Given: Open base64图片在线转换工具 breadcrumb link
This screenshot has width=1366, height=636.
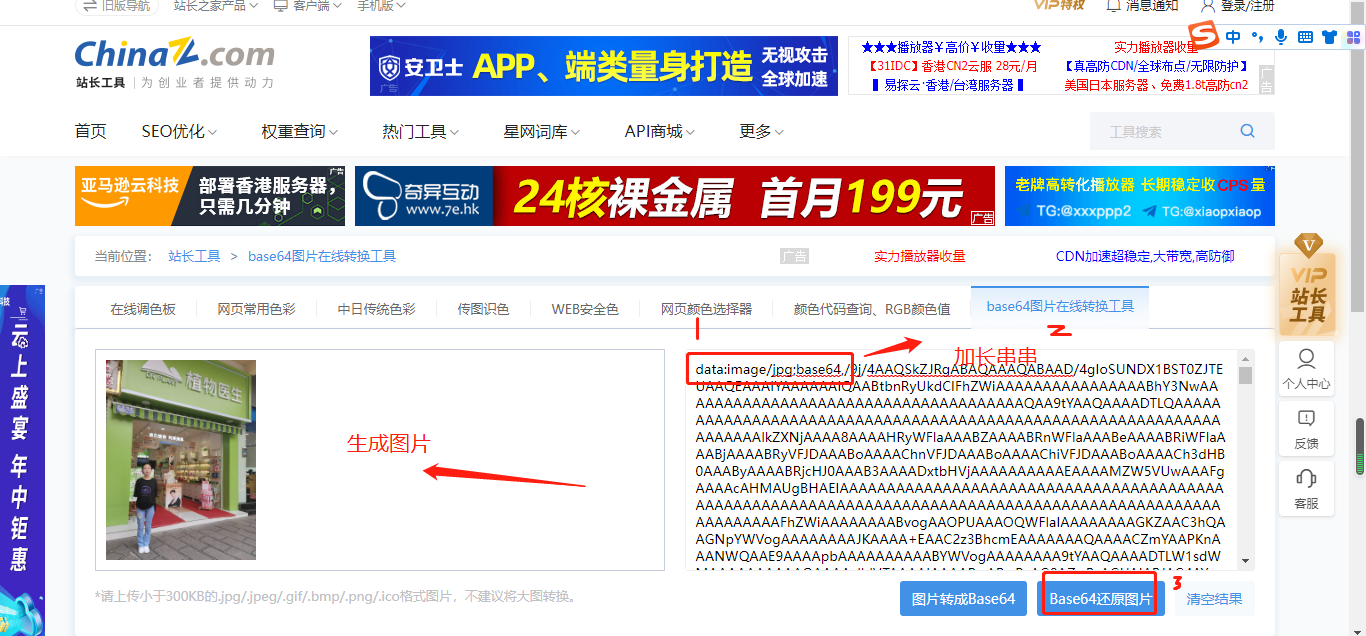Looking at the screenshot, I should pyautogui.click(x=322, y=256).
